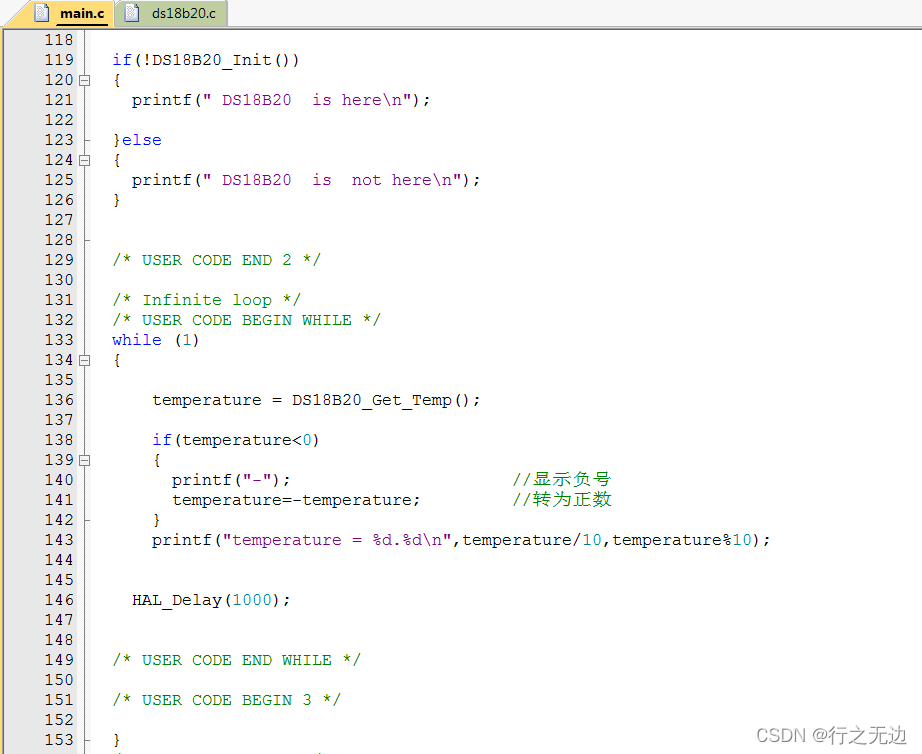Click the printf("-") statement
922x754 pixels.
(231, 480)
